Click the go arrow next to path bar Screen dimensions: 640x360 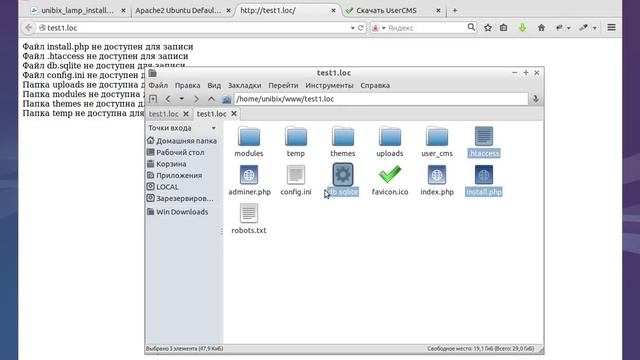click(x=536, y=99)
